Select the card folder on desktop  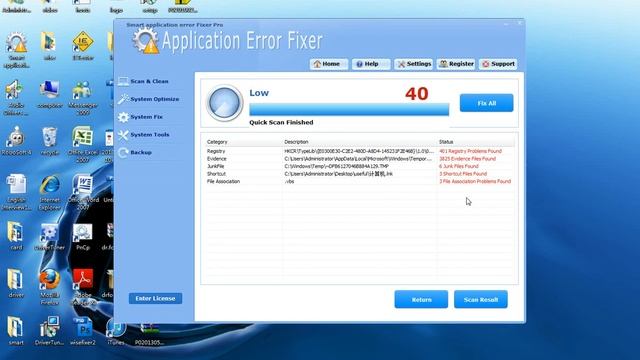point(16,236)
